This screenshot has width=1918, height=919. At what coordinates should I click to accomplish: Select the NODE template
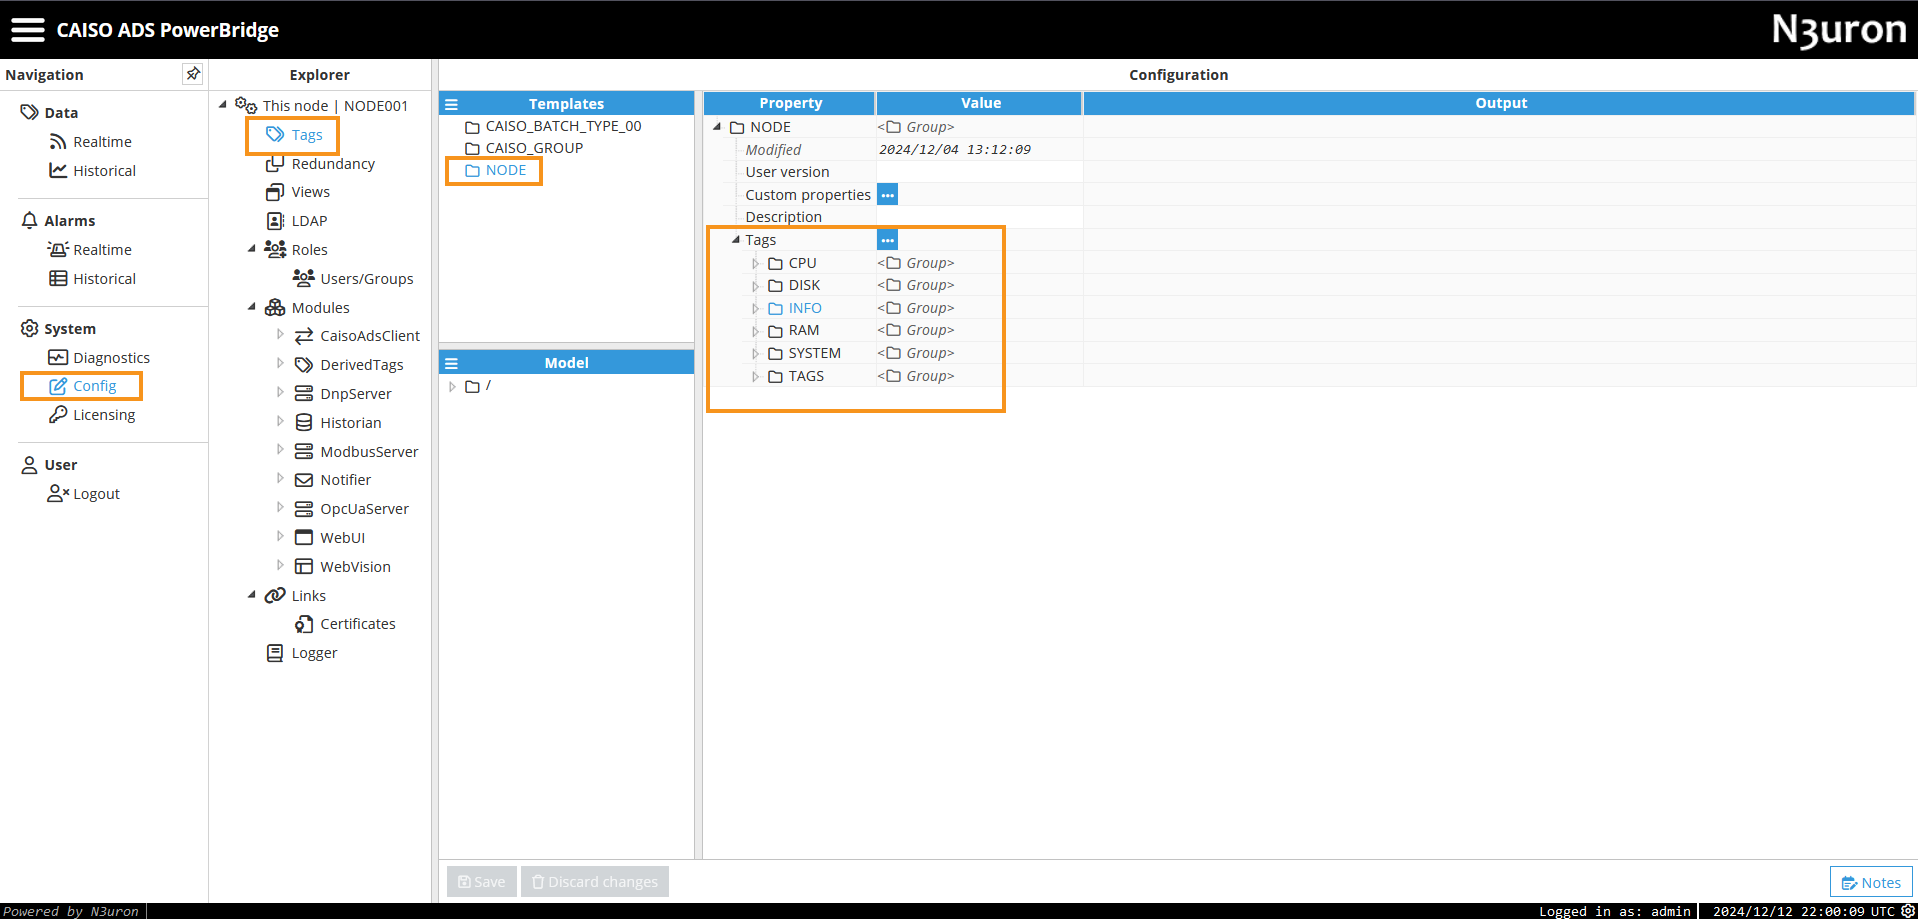(495, 170)
